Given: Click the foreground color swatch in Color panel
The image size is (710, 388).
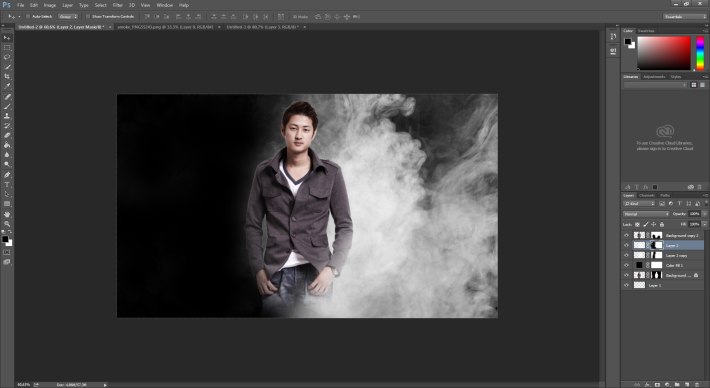Looking at the screenshot, I should pyautogui.click(x=628, y=42).
